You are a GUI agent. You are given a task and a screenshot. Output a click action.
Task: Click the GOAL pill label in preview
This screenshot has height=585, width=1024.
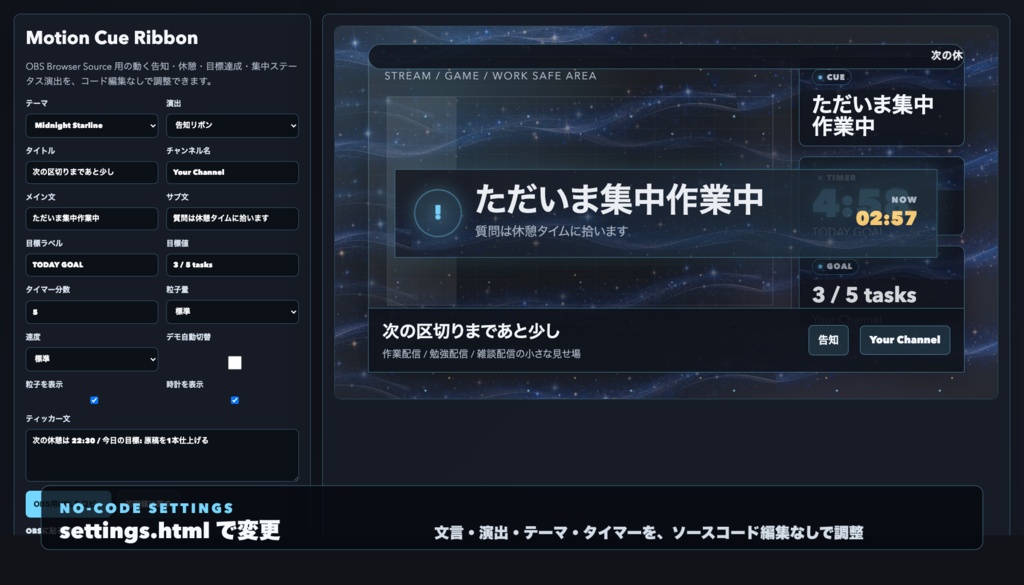pyautogui.click(x=835, y=266)
